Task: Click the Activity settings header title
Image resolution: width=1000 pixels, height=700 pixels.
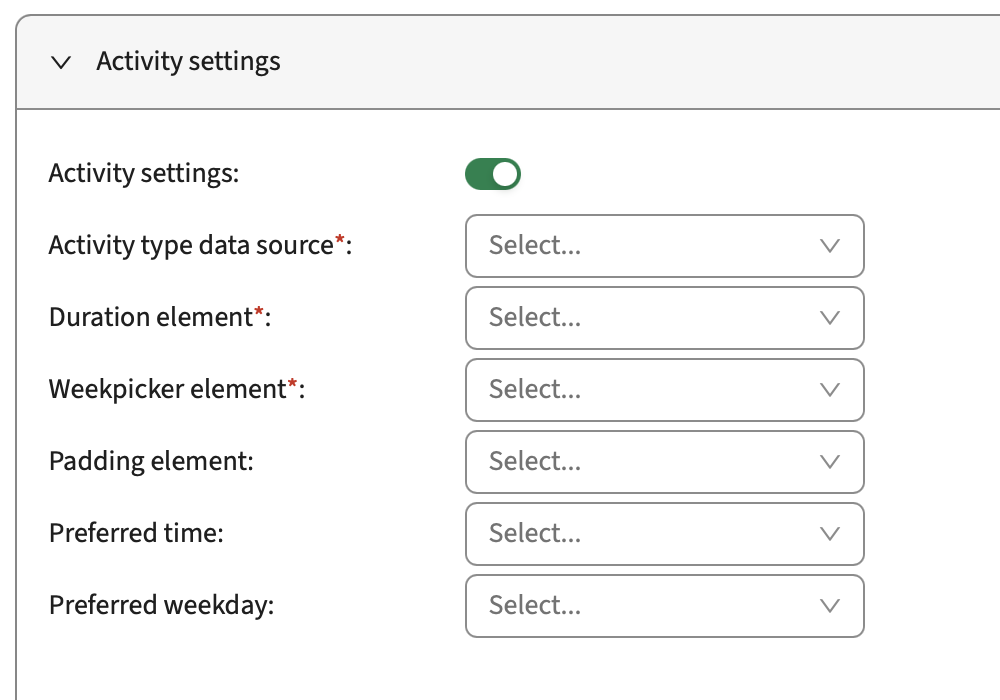Action: (x=188, y=62)
